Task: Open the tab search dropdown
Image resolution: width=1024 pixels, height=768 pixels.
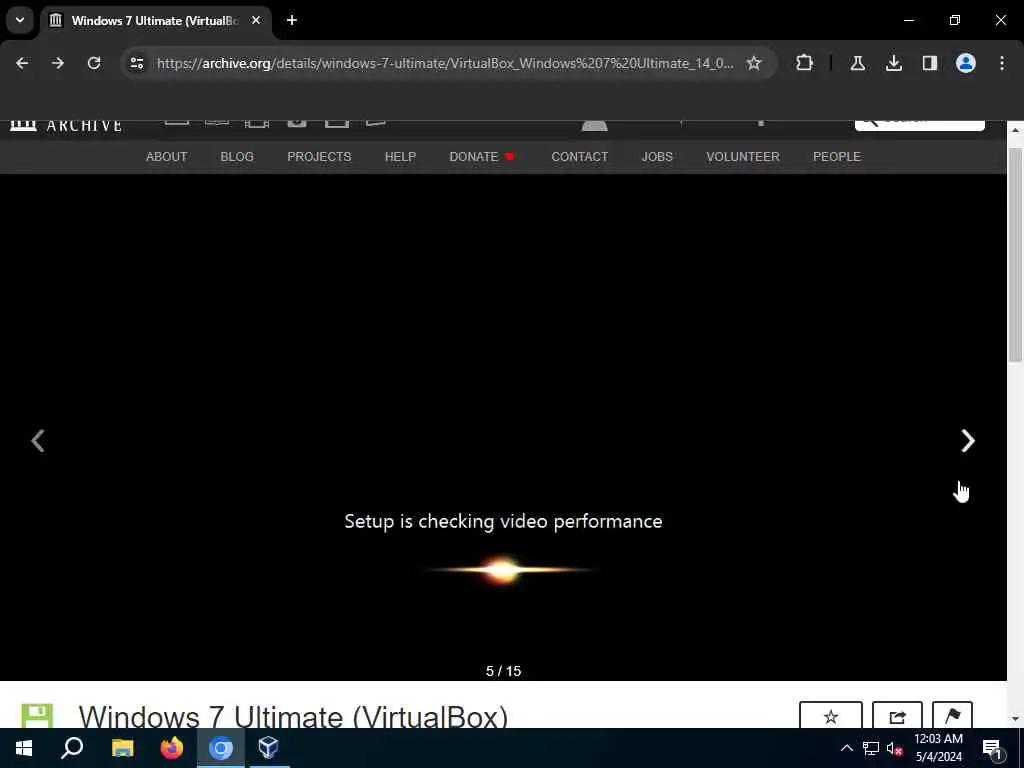Action: coord(20,20)
